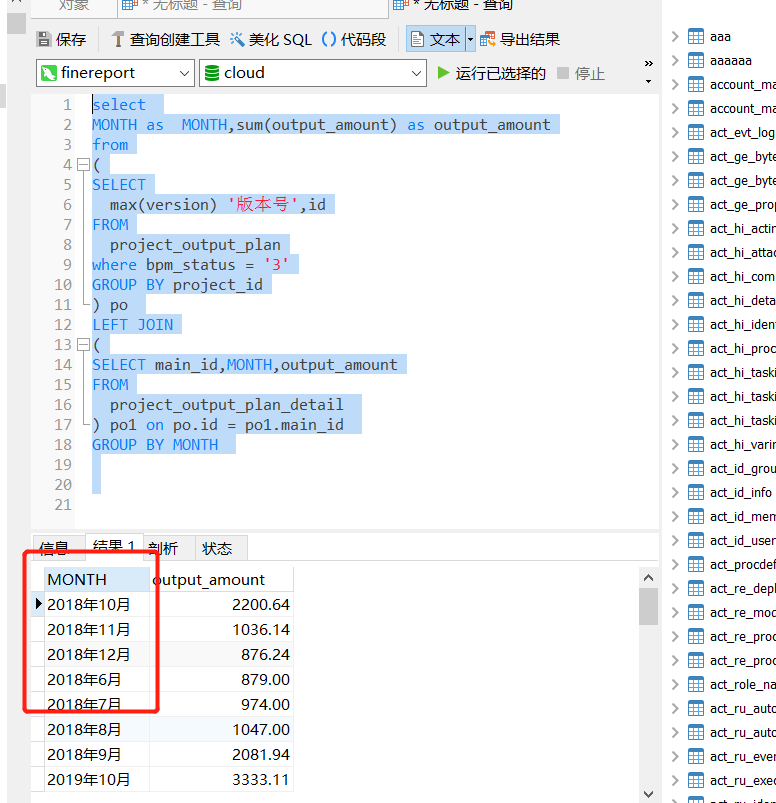Click the results scrollbar up arrow
The height and width of the screenshot is (803, 776).
click(x=648, y=578)
